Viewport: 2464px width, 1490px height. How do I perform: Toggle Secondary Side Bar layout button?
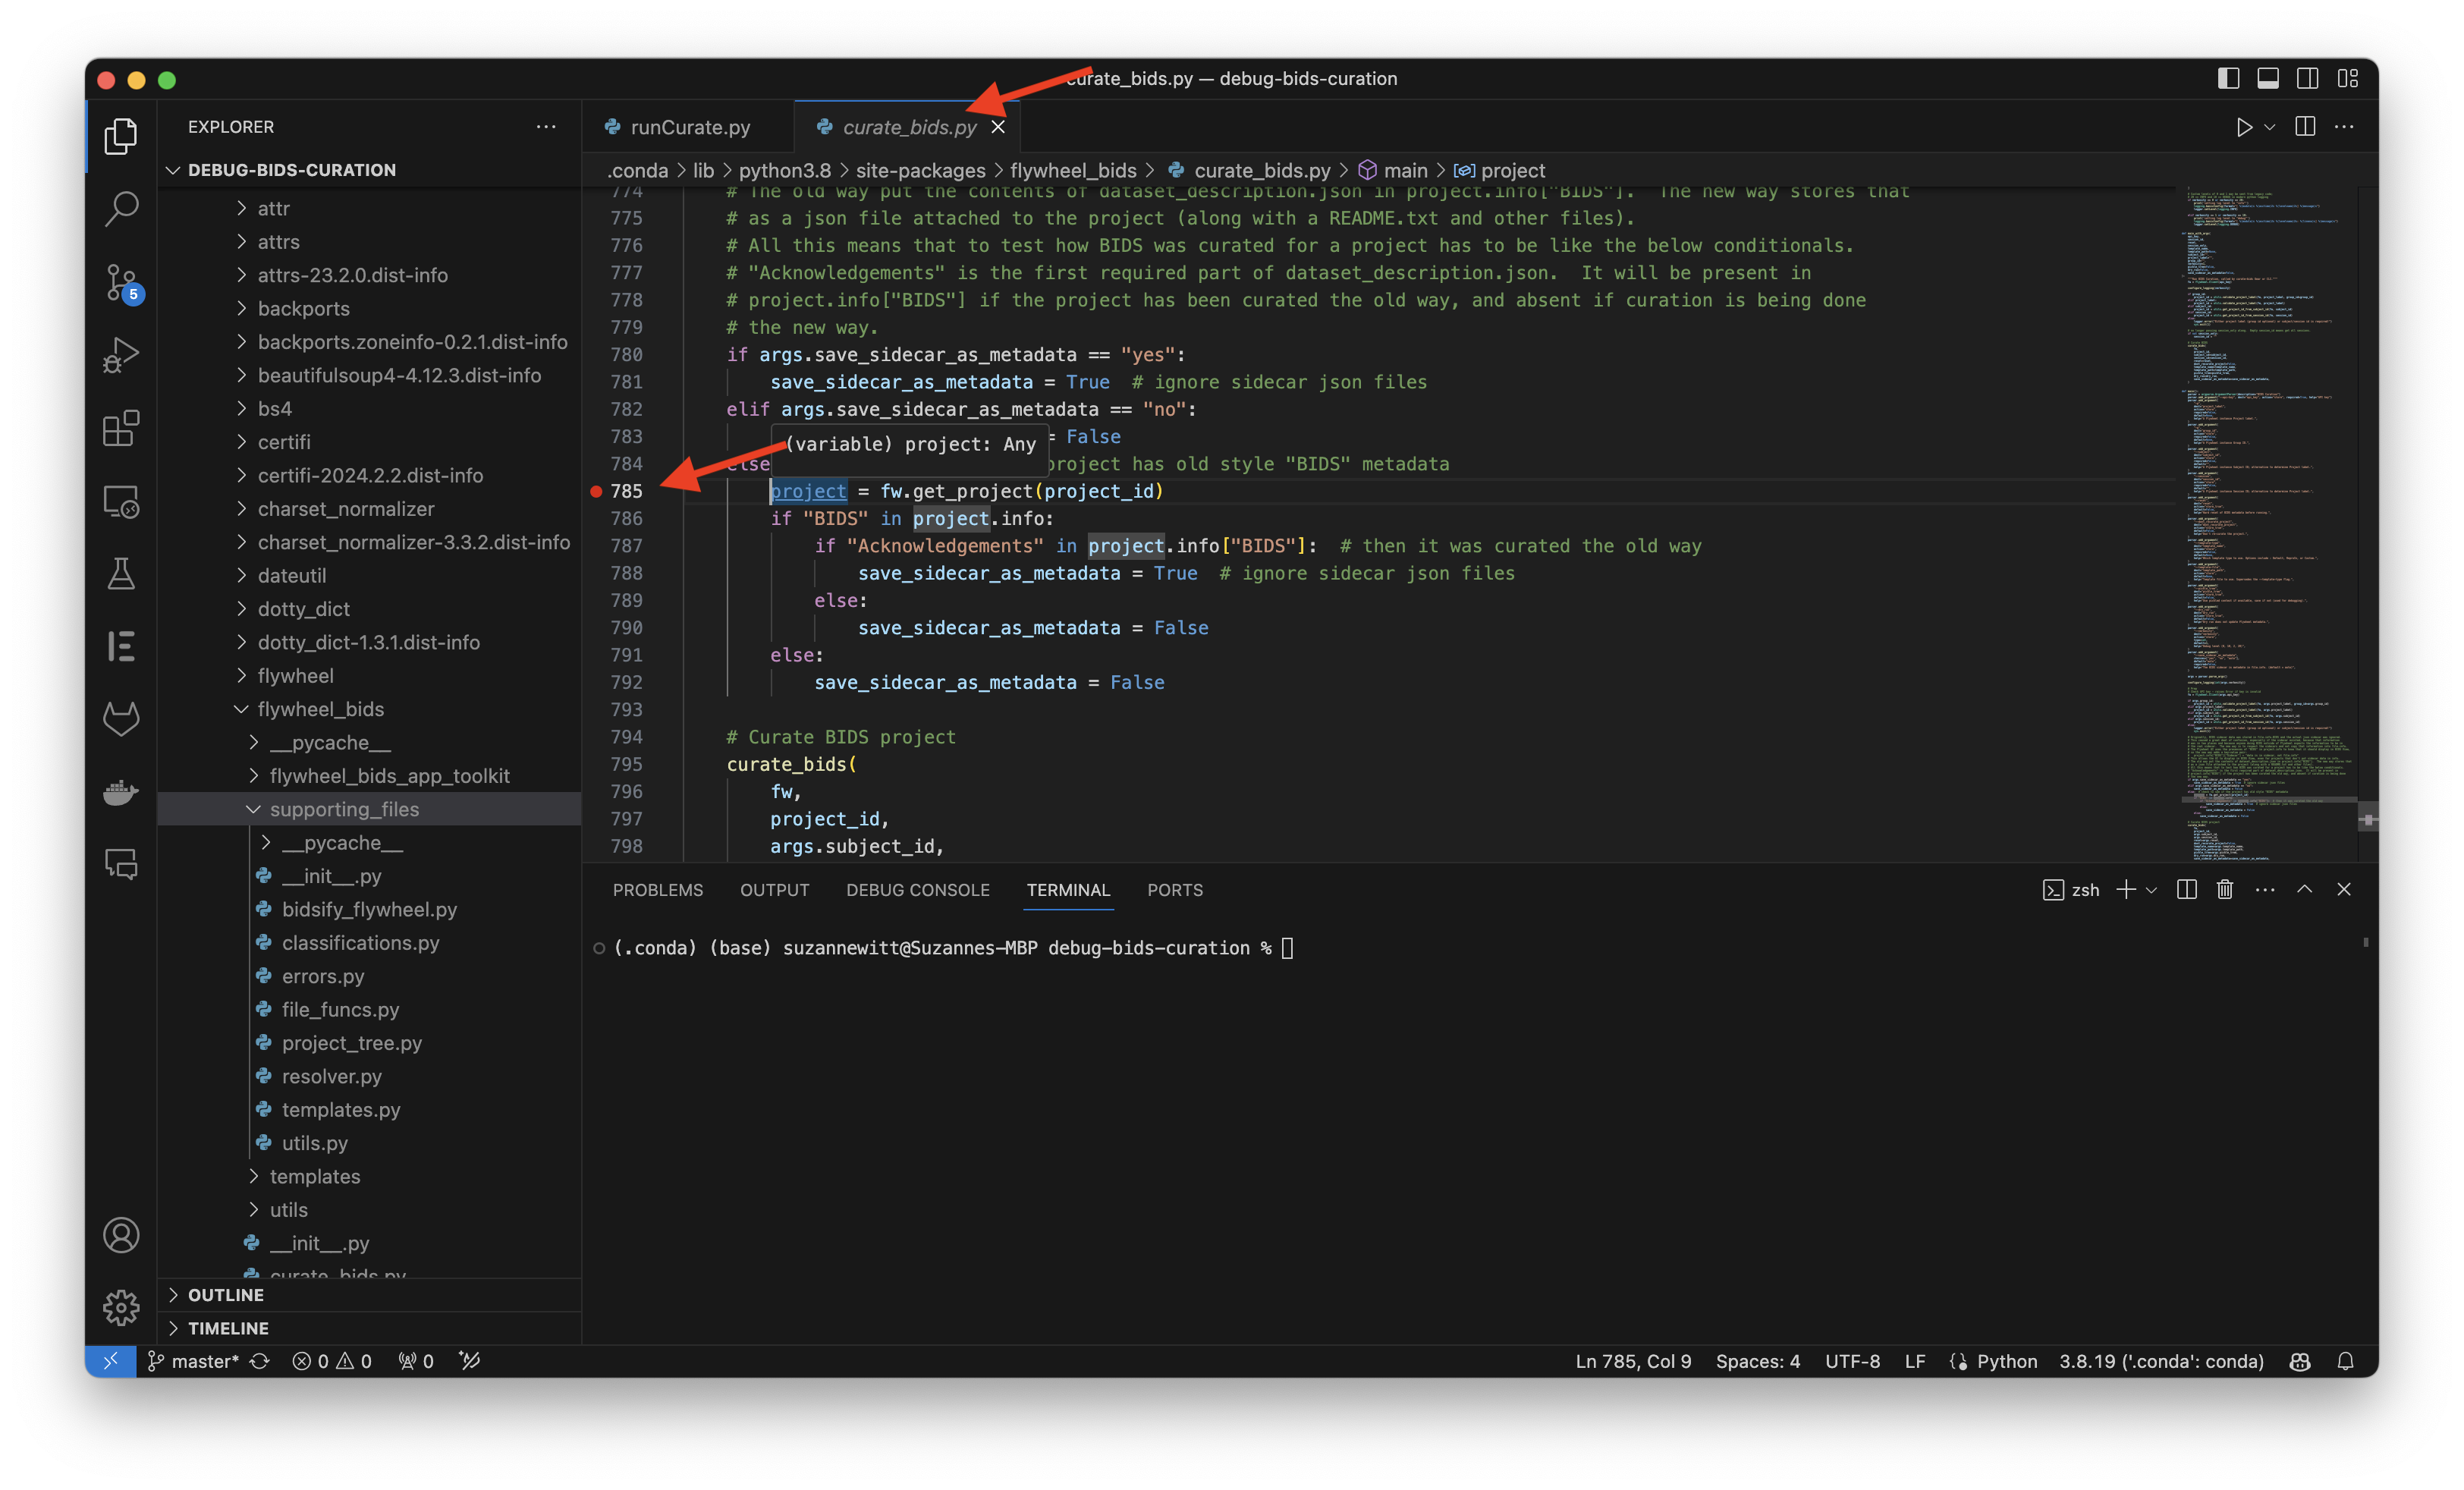pyautogui.click(x=2308, y=78)
